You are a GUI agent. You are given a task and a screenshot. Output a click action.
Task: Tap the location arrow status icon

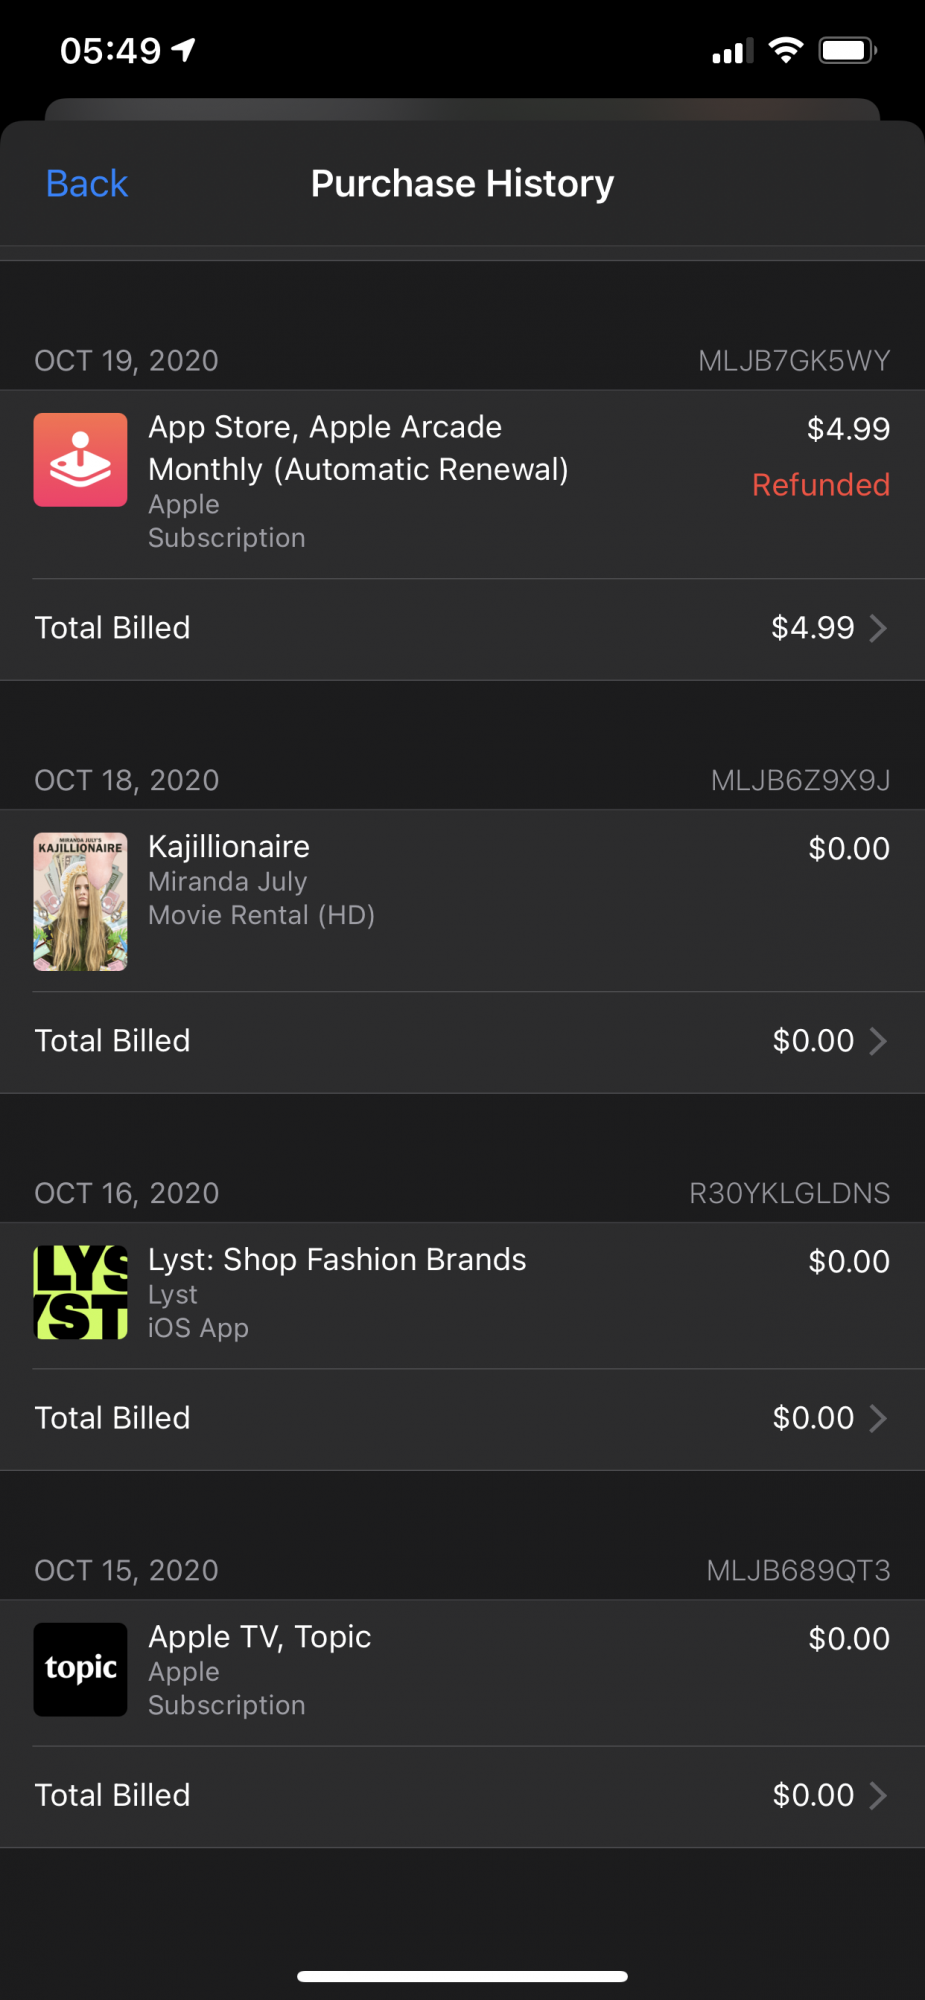point(184,50)
